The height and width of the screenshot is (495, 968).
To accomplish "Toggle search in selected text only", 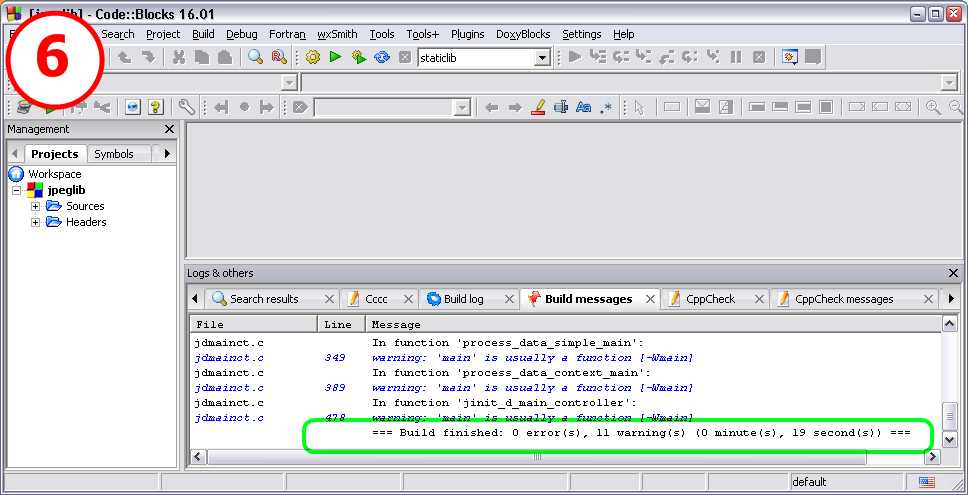I will [x=561, y=107].
